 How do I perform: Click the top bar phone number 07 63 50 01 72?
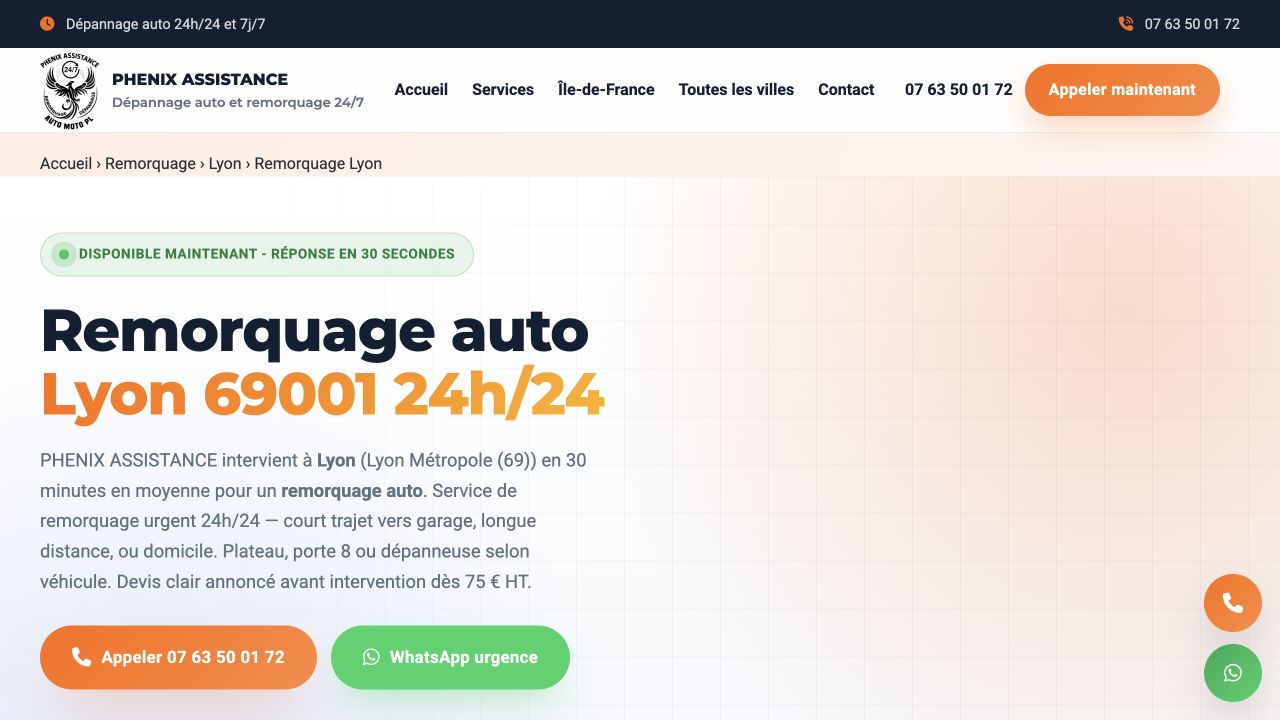[x=1192, y=24]
